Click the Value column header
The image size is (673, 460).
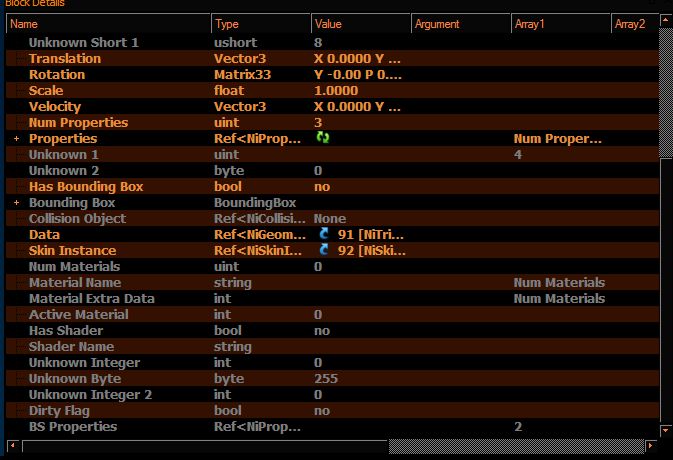pos(361,24)
